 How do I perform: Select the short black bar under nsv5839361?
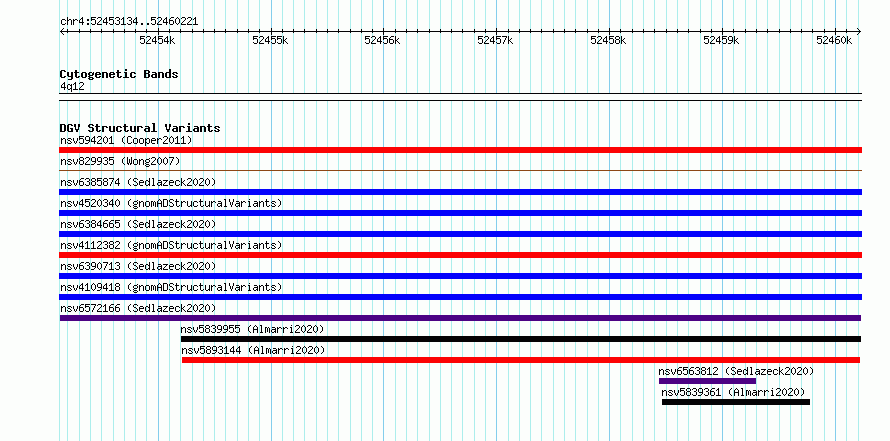[x=736, y=402]
